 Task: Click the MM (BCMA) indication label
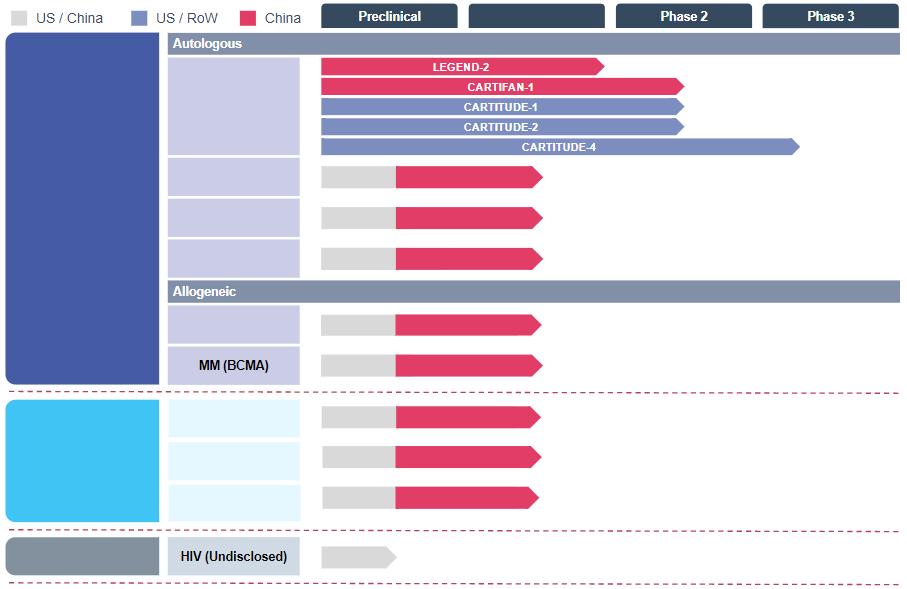tap(233, 365)
